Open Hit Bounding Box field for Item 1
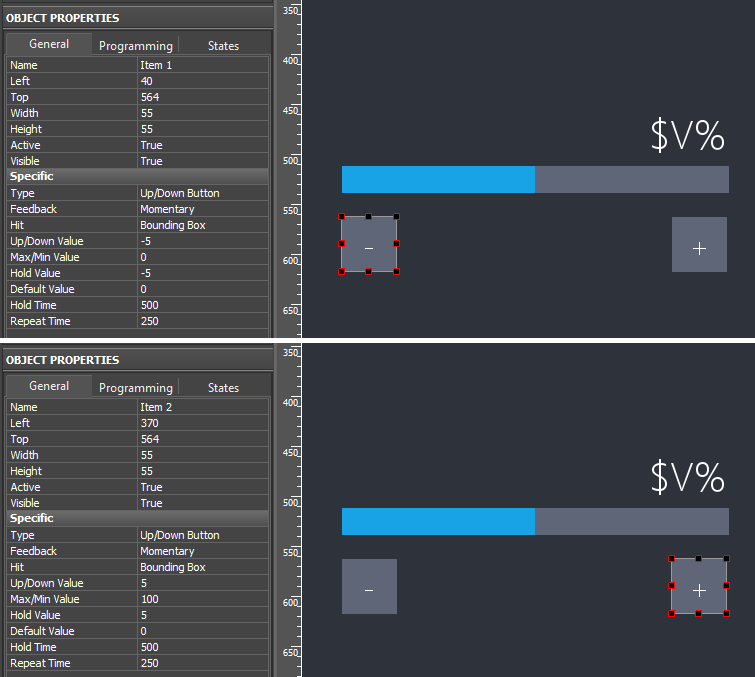 pyautogui.click(x=203, y=225)
